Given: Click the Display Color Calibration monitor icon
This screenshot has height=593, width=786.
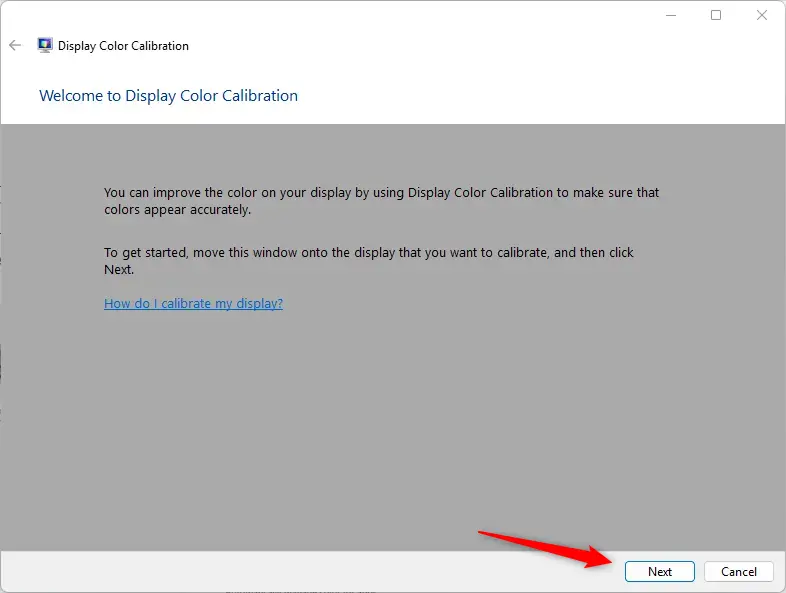Looking at the screenshot, I should (45, 45).
